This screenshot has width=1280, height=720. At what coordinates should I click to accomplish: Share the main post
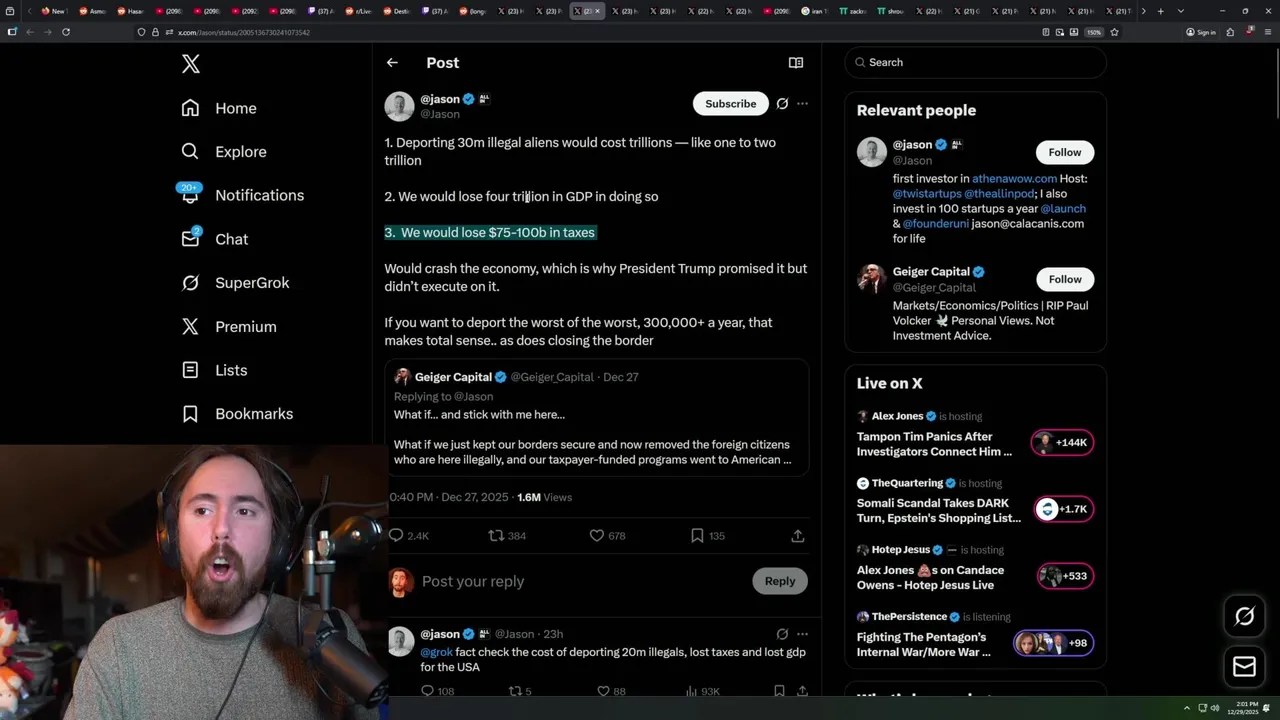(798, 536)
